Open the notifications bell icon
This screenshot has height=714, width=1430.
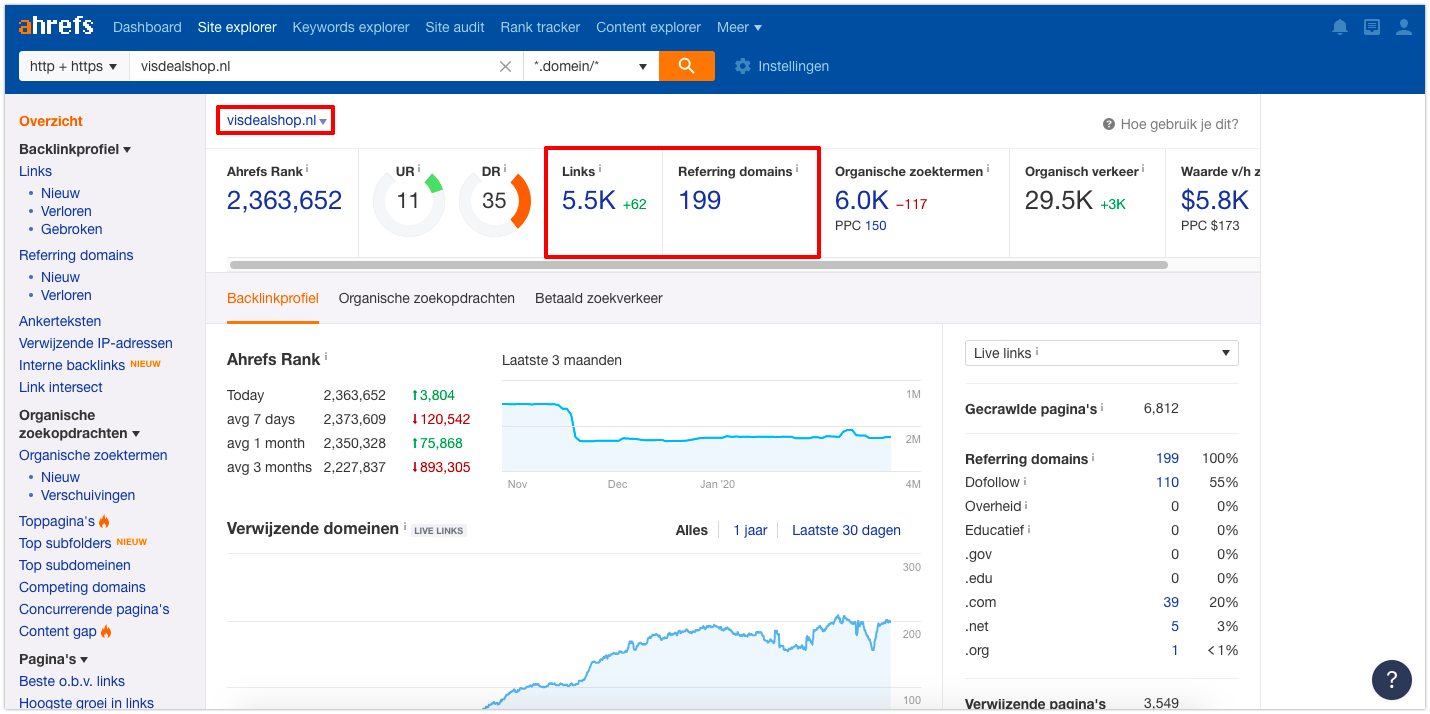[x=1340, y=27]
